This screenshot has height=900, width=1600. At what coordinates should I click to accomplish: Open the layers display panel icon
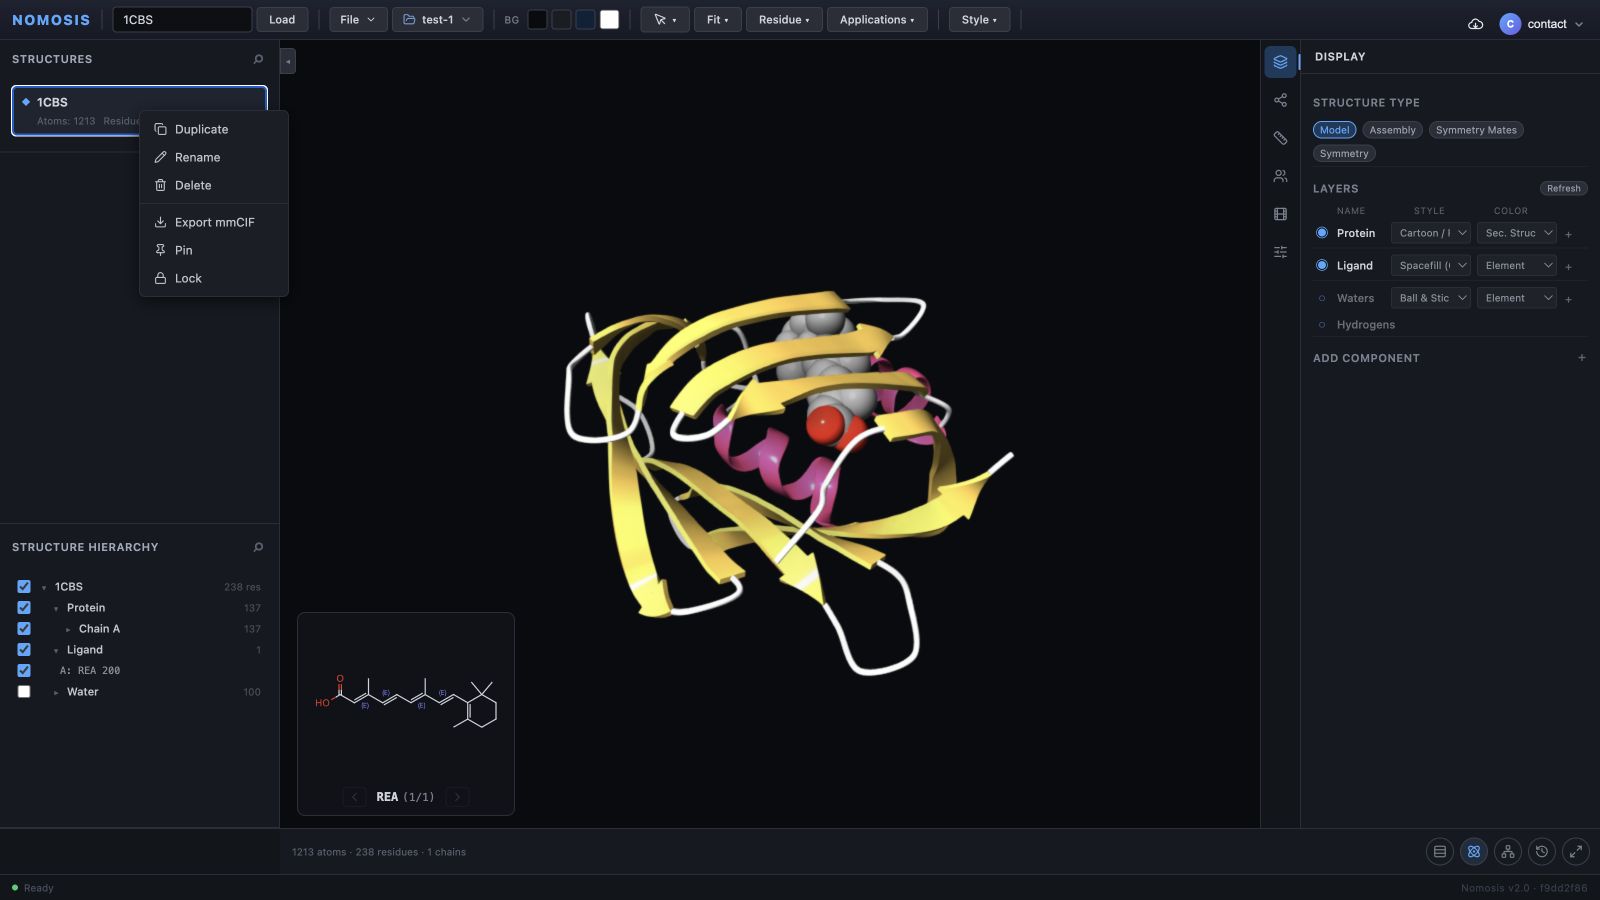[1280, 62]
